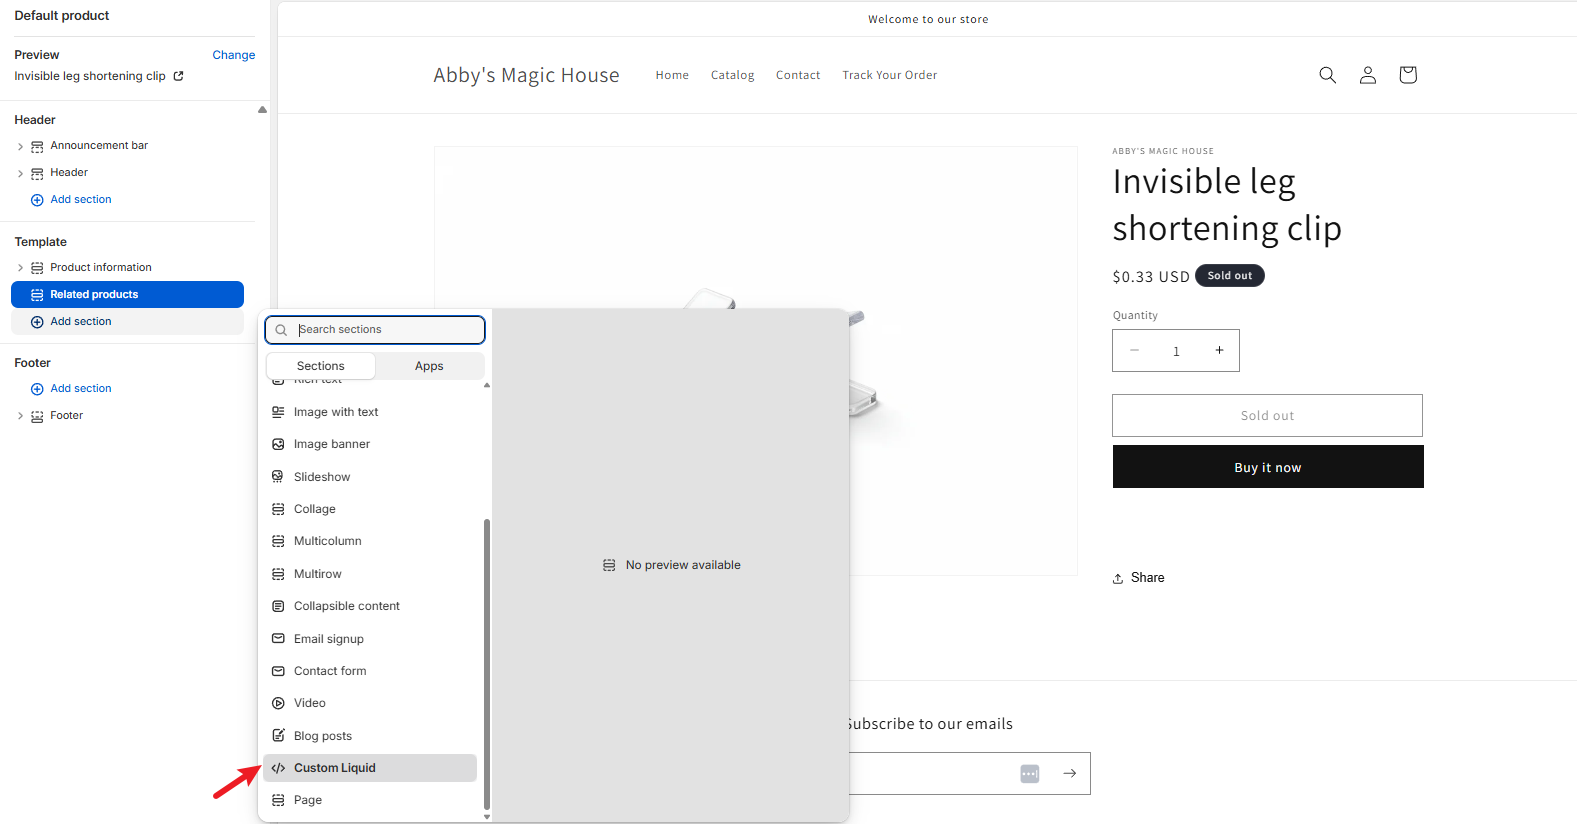The image size is (1577, 824).
Task: Open the shopping cart icon
Action: (x=1407, y=75)
